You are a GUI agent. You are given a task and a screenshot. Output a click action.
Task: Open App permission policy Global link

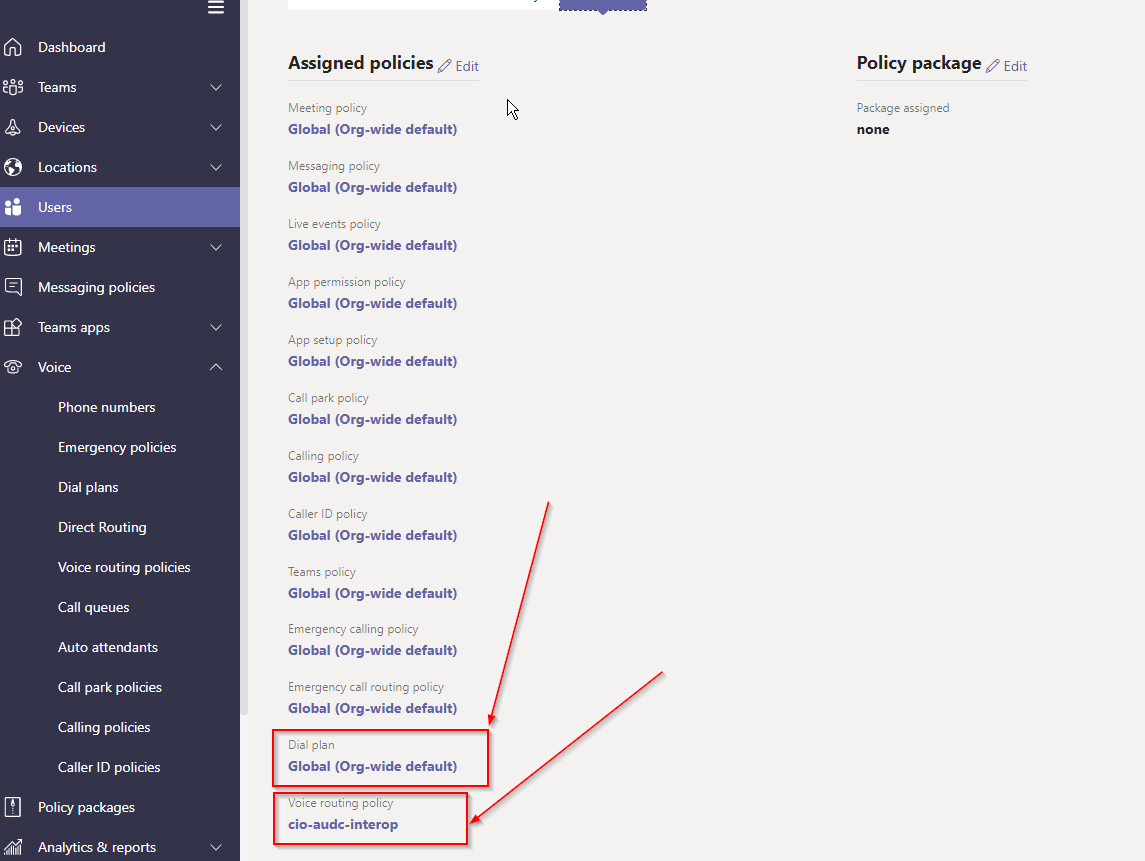(372, 303)
